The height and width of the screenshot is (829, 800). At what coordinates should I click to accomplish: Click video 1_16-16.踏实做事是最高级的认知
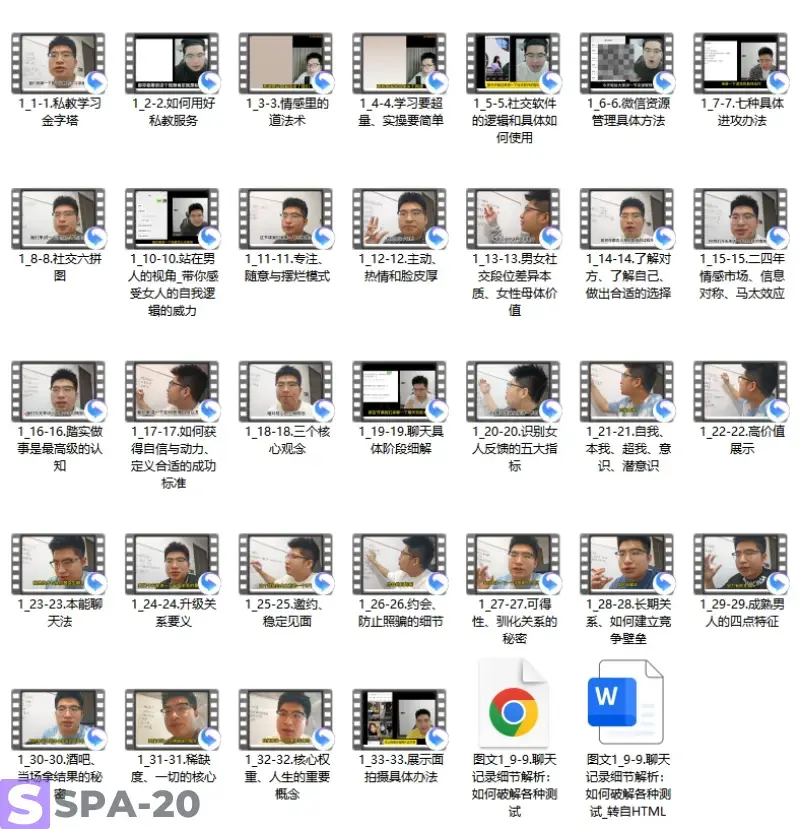58,391
